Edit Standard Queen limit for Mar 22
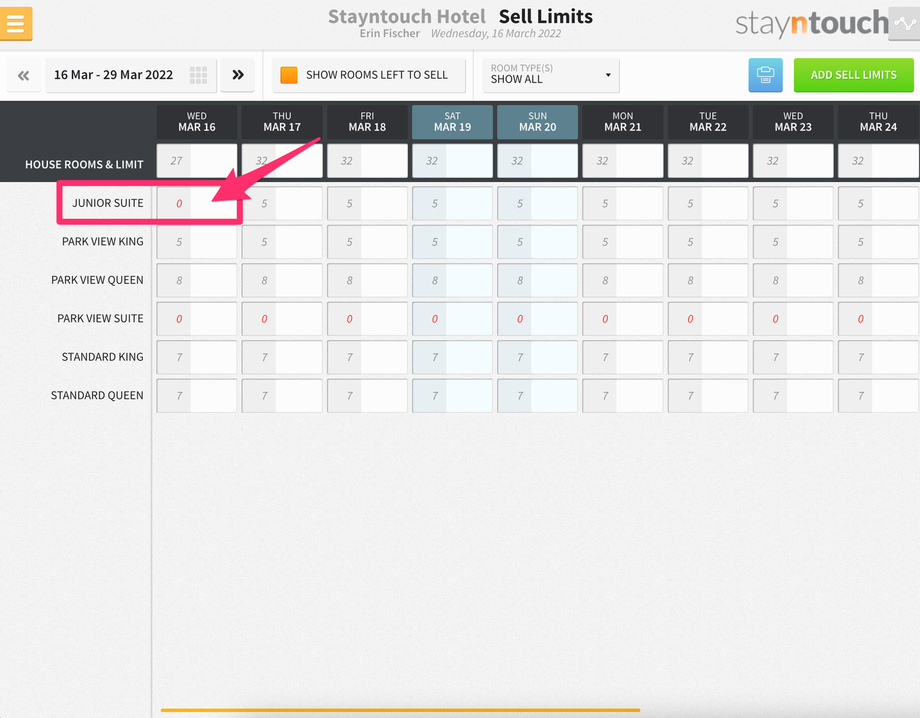Viewport: 920px width, 718px height. click(725, 395)
